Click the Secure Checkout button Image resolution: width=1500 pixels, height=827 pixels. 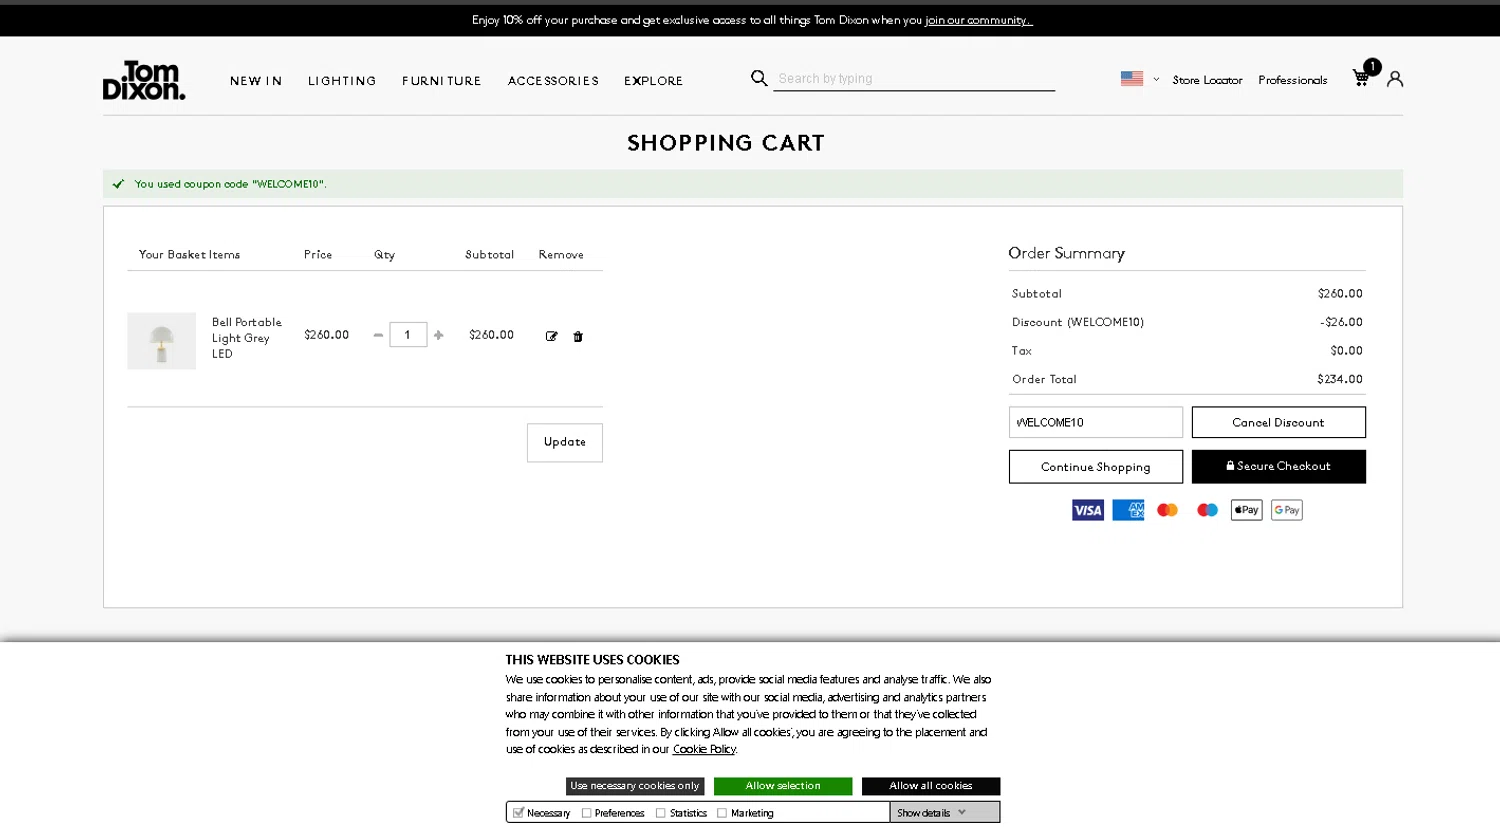pos(1278,467)
